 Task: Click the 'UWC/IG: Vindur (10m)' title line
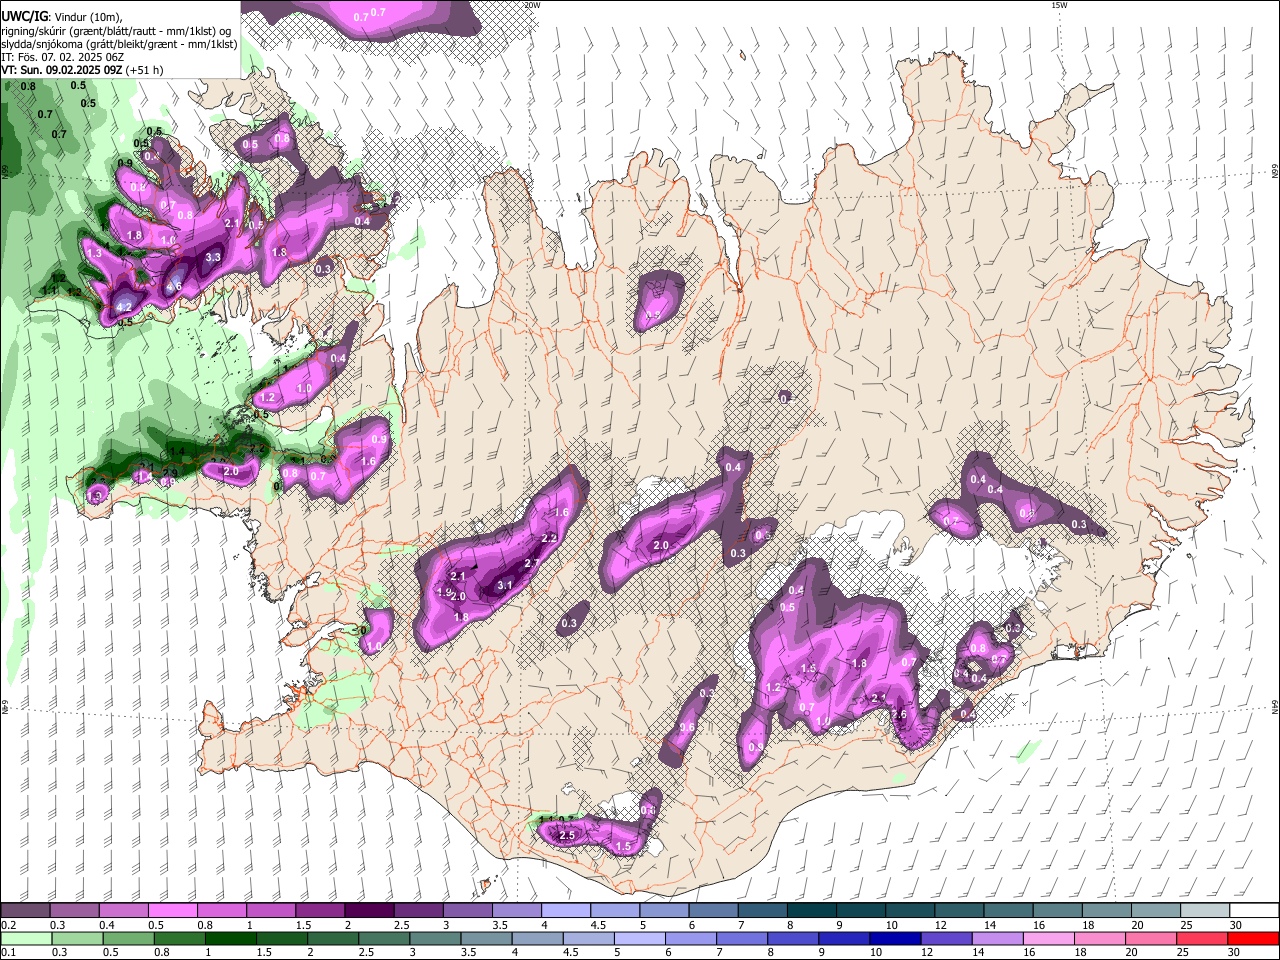point(62,17)
